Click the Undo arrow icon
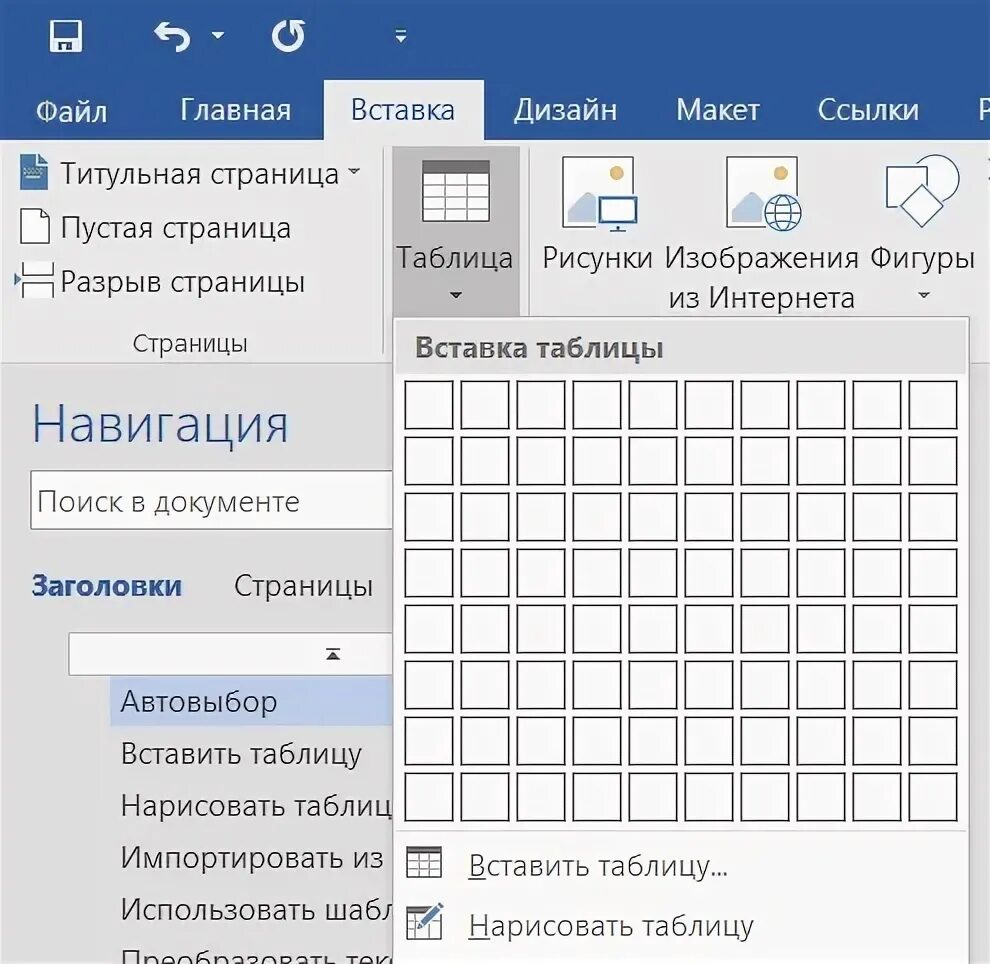The width and height of the screenshot is (990, 964). (172, 36)
